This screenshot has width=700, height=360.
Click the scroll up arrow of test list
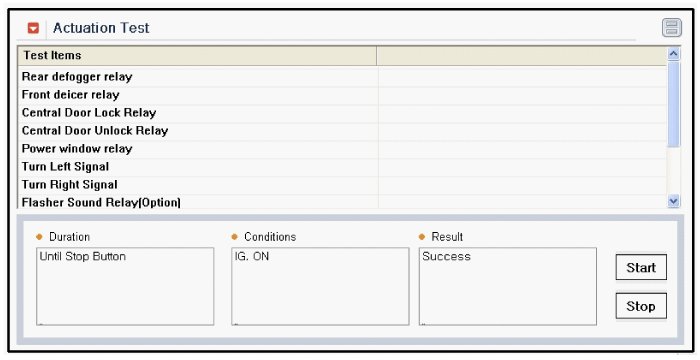coord(673,54)
